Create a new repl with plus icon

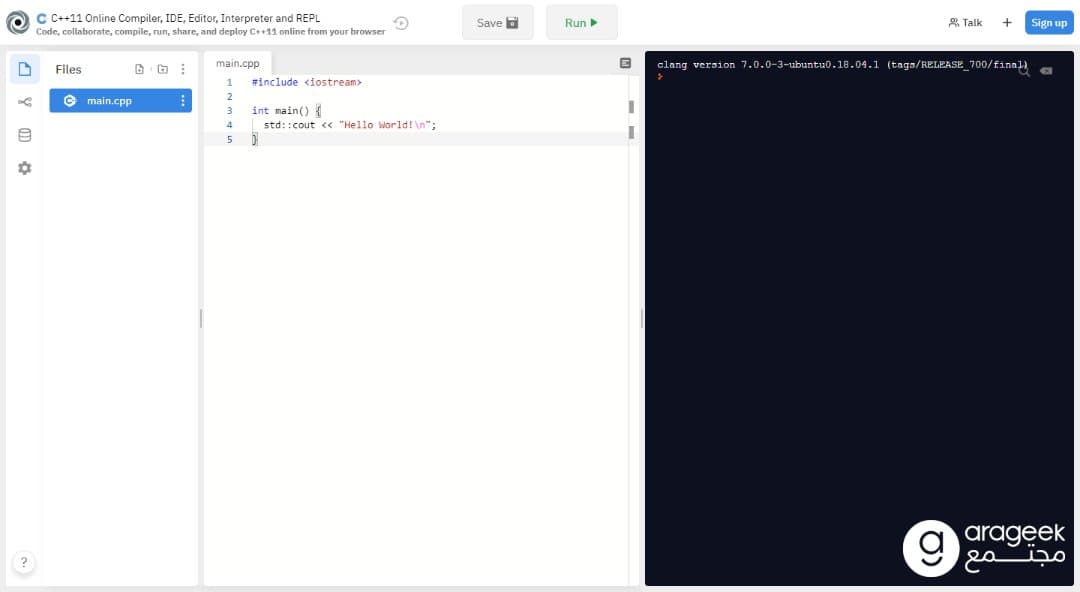pyautogui.click(x=1007, y=23)
